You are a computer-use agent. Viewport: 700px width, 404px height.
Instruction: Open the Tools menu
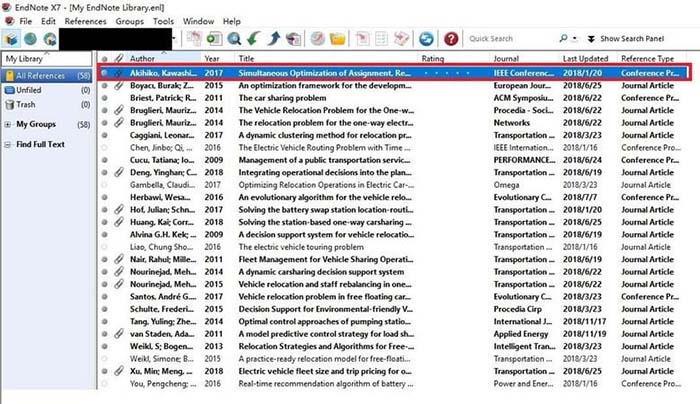(x=163, y=20)
